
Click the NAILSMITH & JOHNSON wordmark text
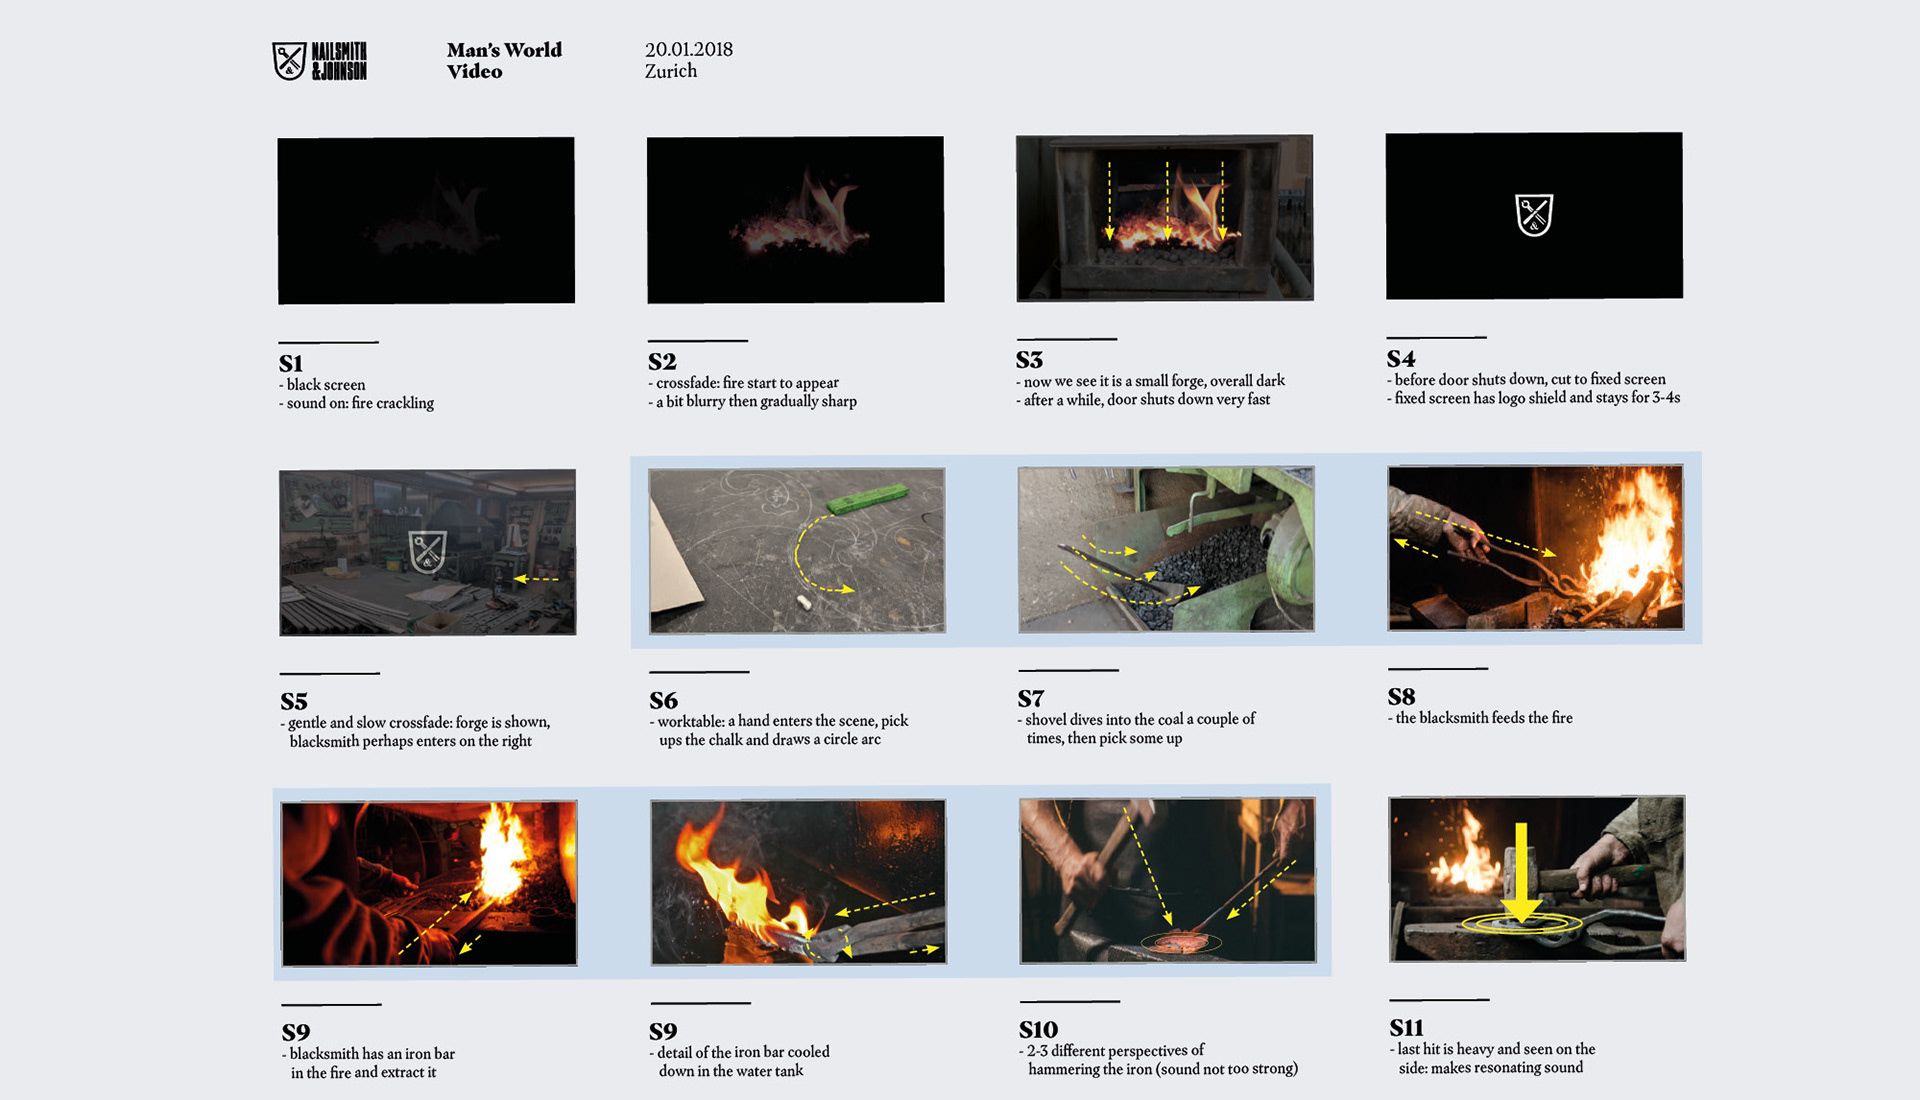339,61
